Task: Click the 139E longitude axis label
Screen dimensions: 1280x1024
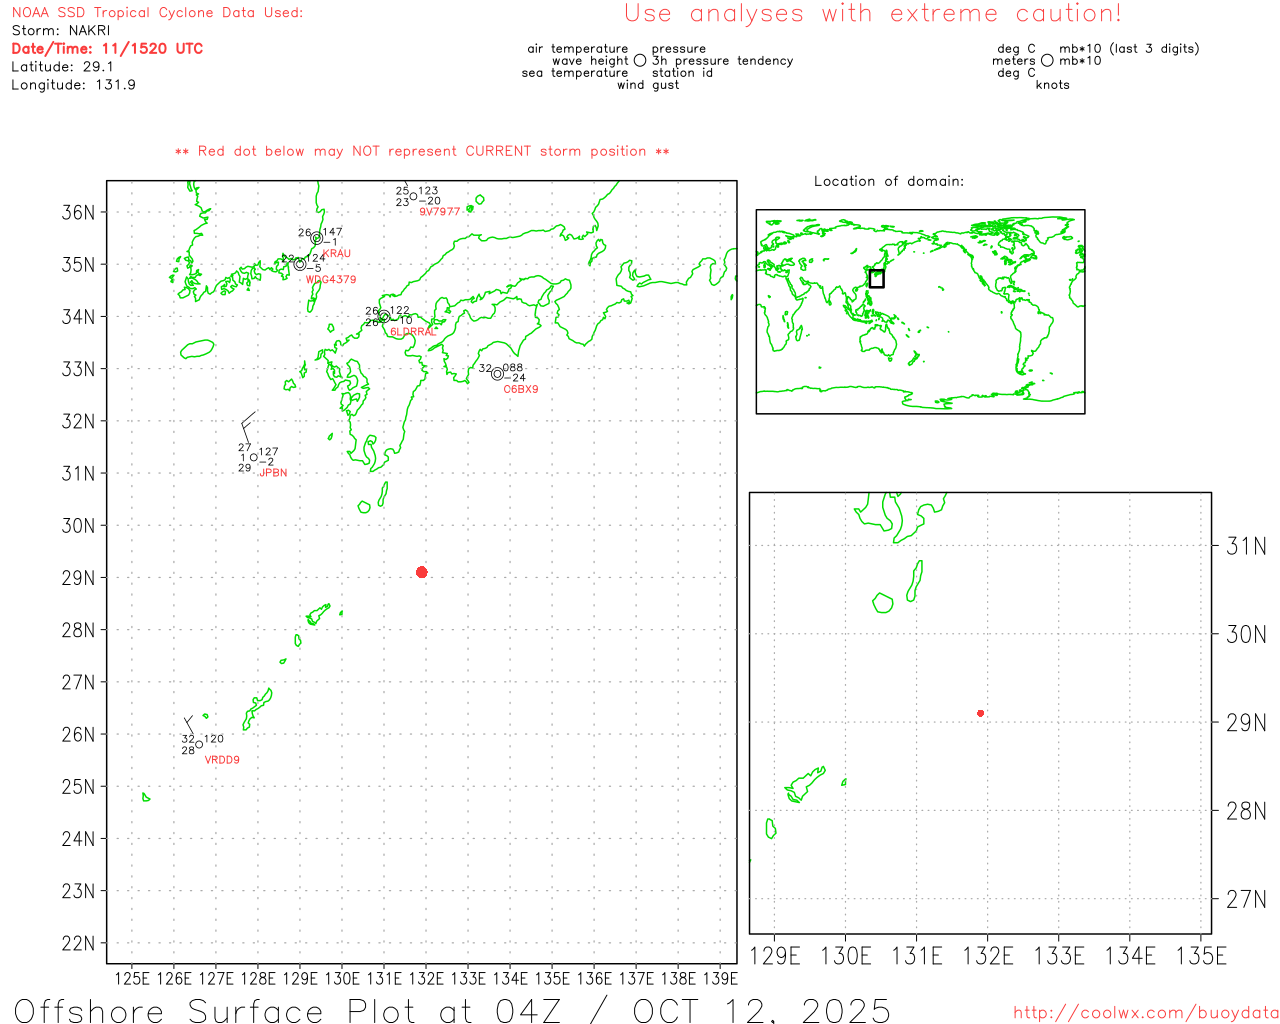Action: click(x=720, y=978)
